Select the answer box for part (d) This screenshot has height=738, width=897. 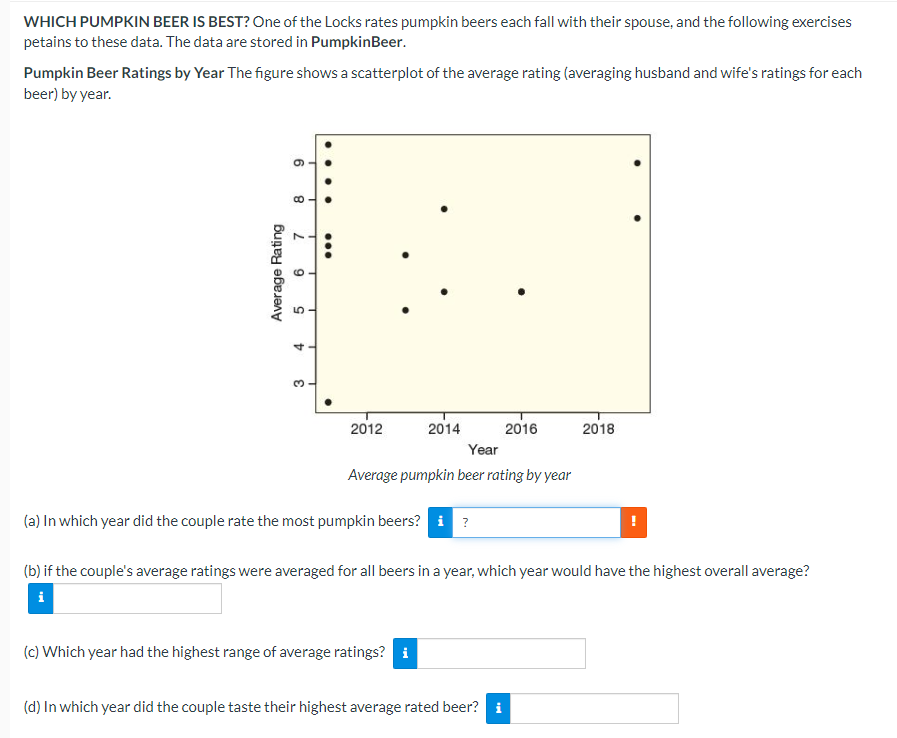tap(595, 708)
